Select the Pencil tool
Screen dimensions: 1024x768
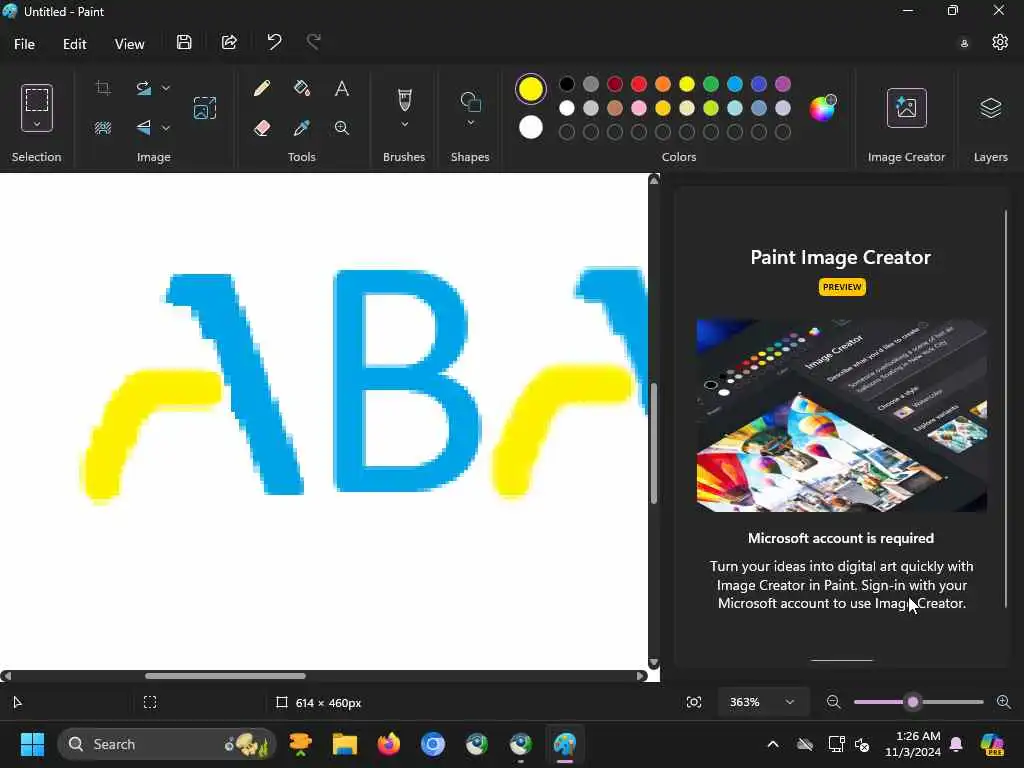coord(262,88)
